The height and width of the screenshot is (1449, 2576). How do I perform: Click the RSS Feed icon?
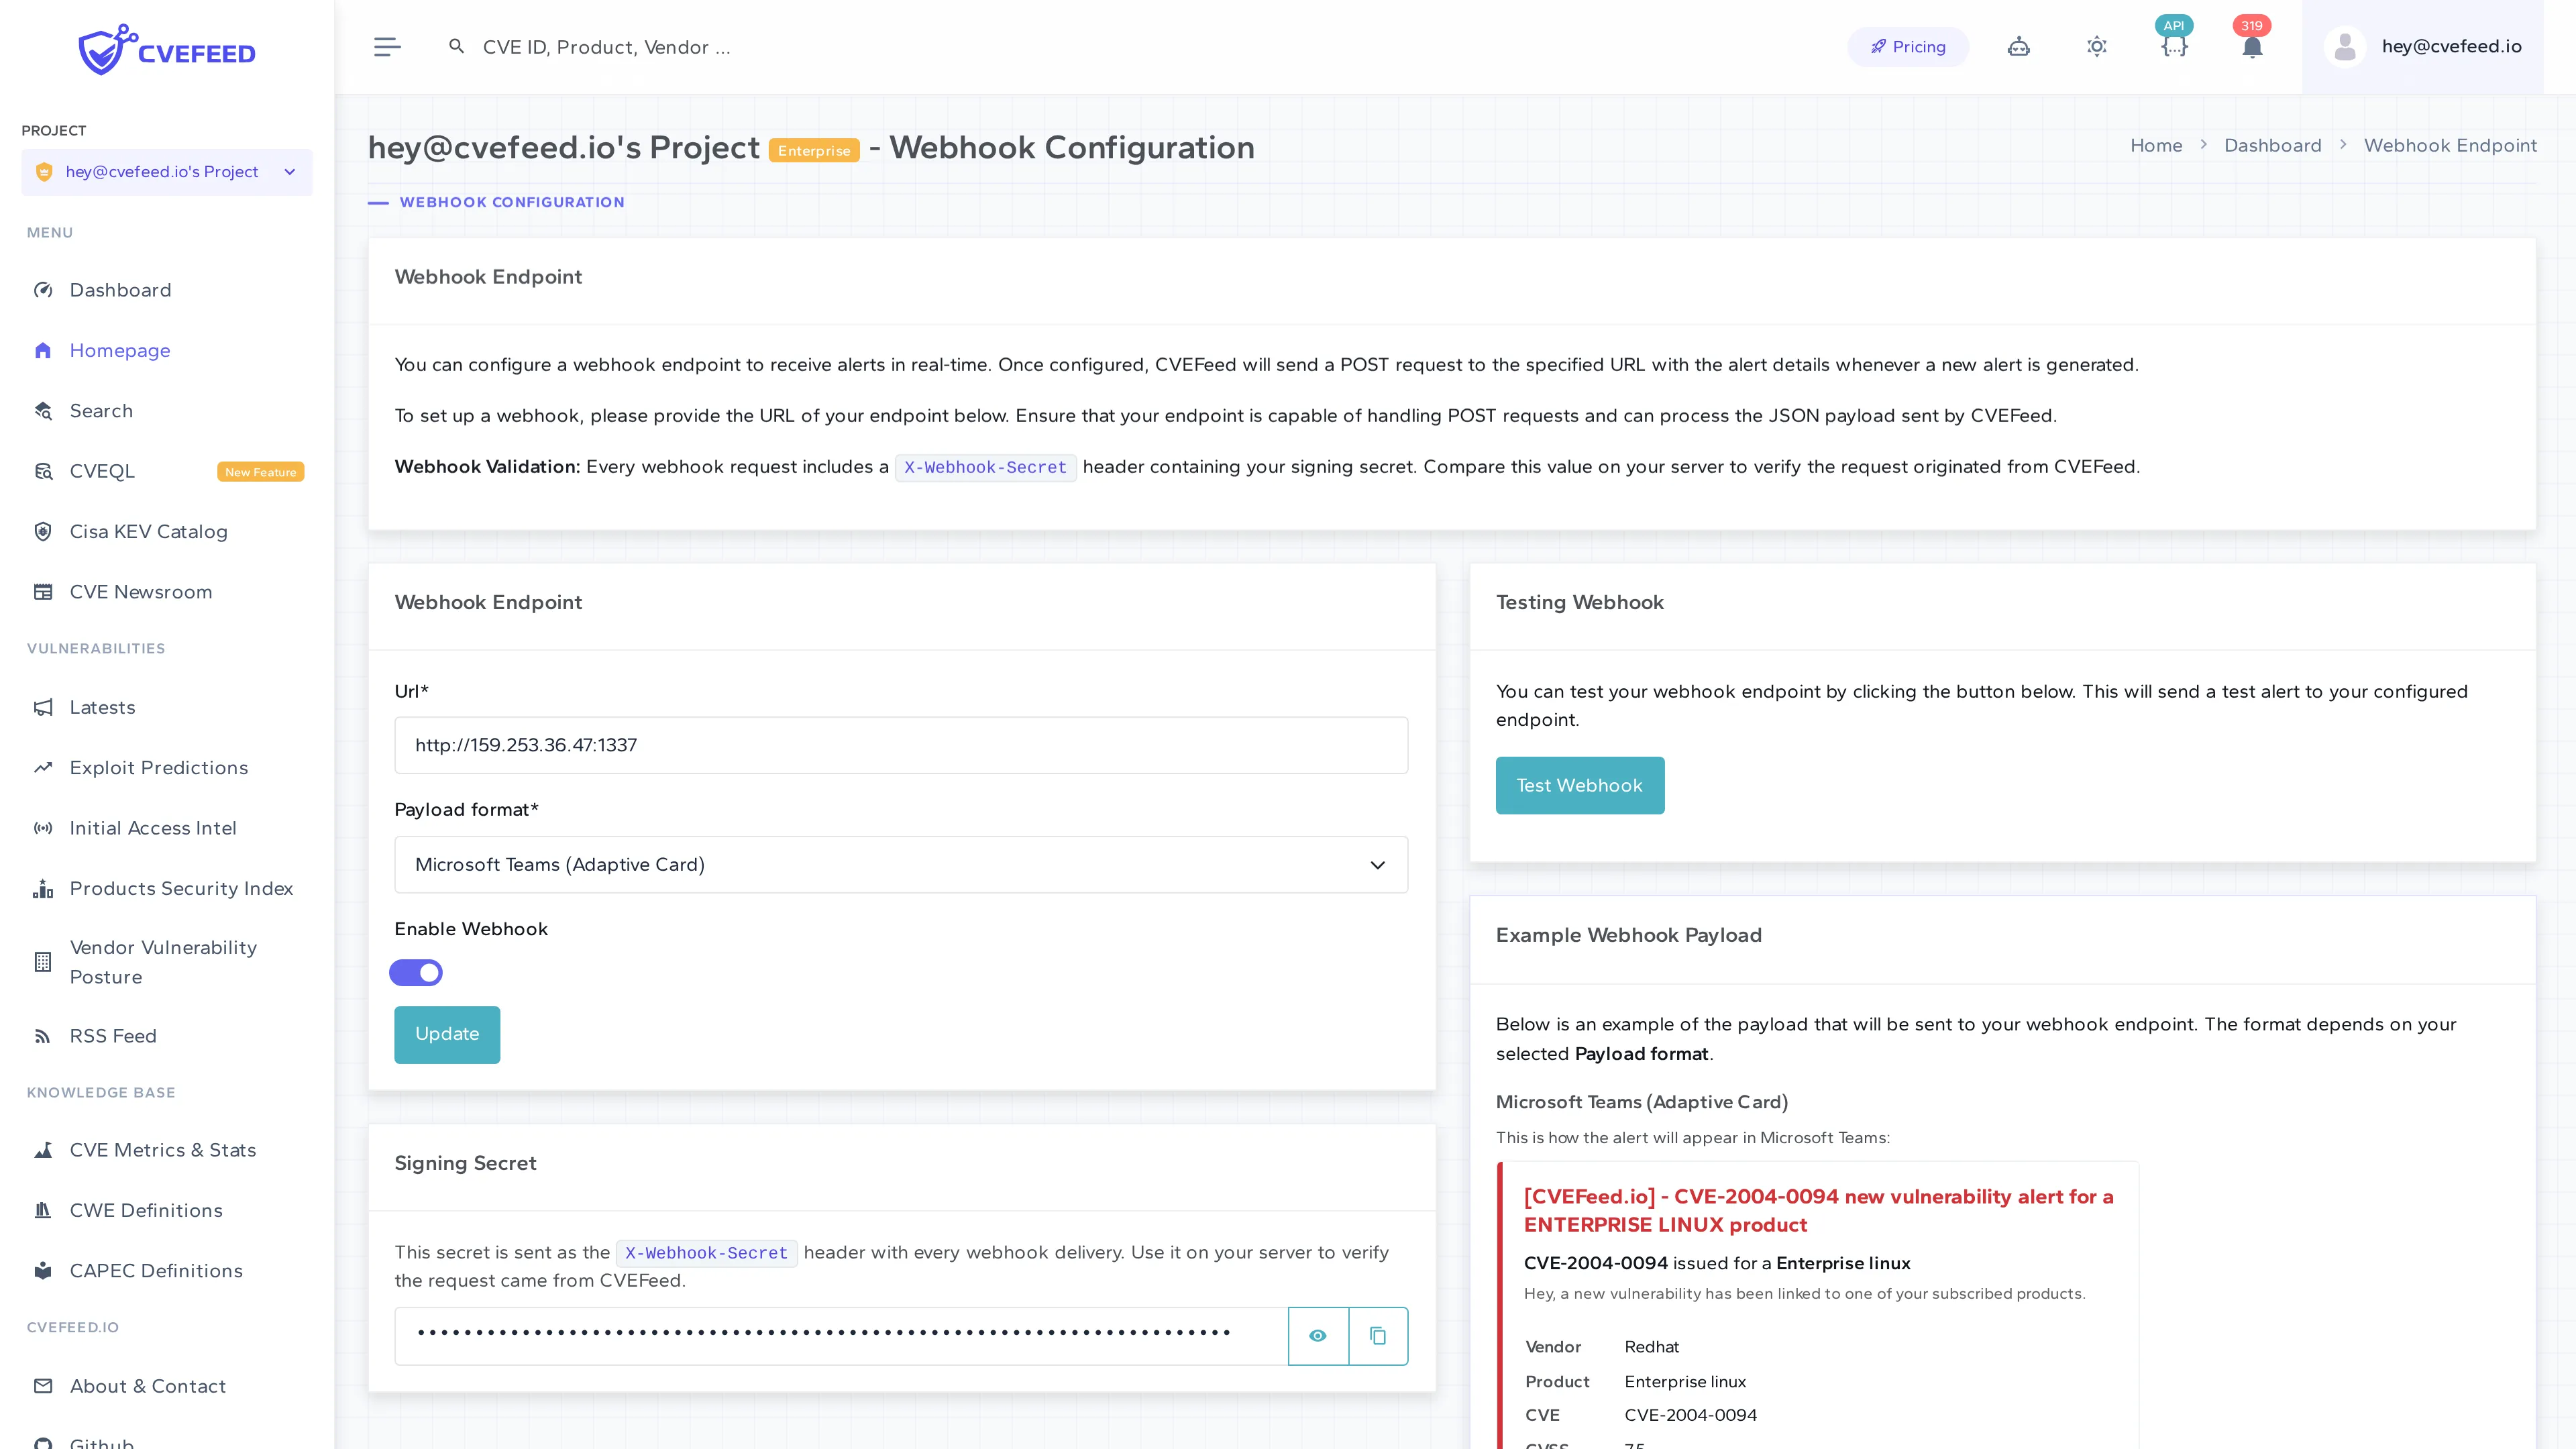point(43,1036)
